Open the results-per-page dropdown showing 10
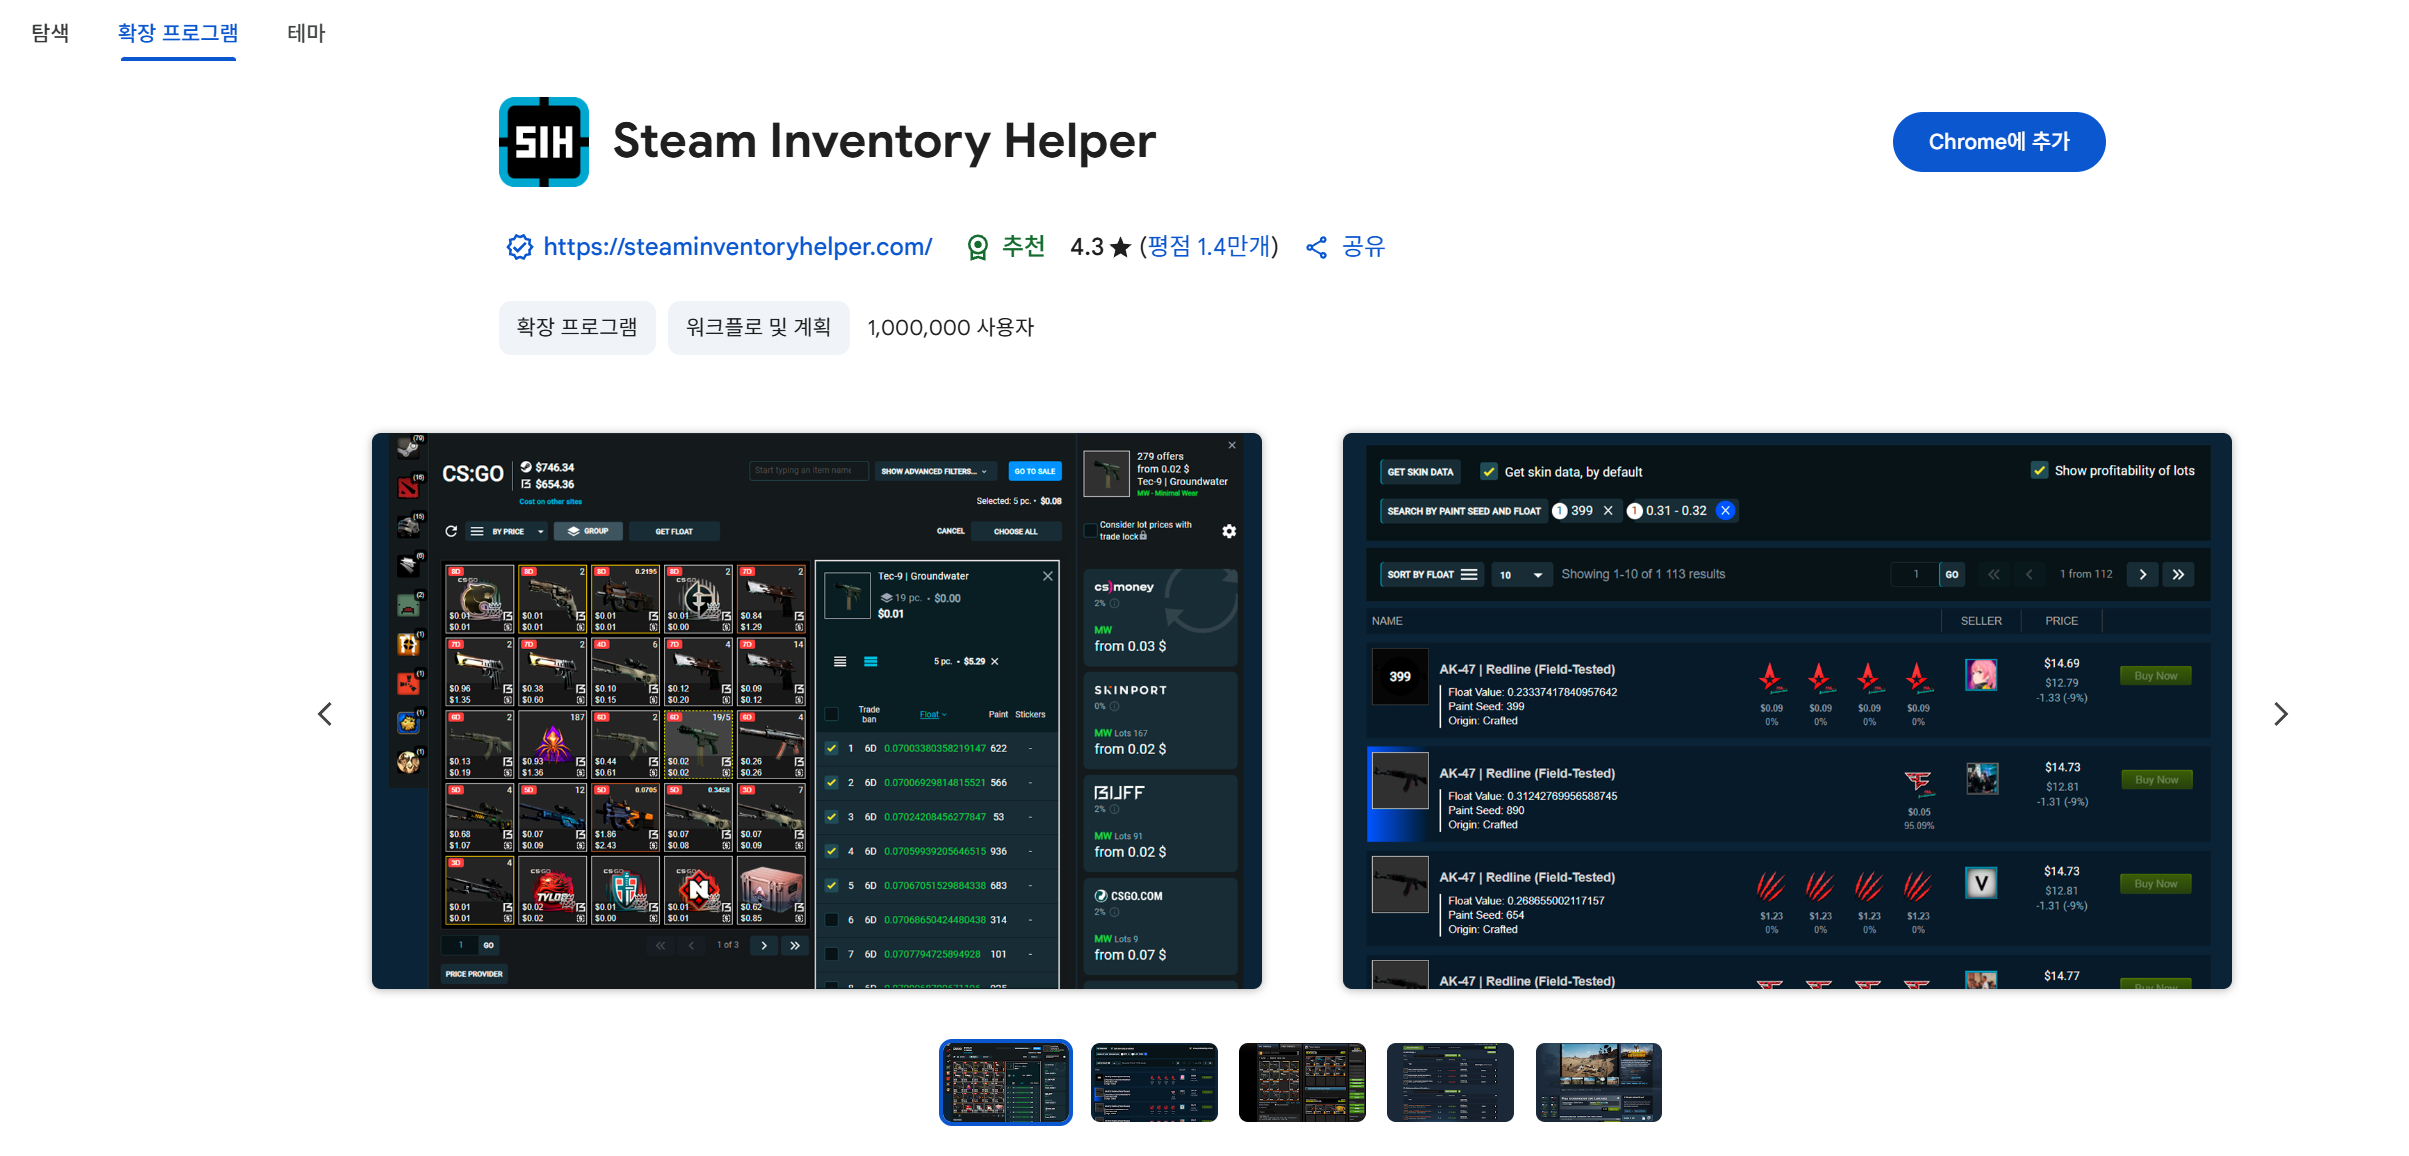The width and height of the screenshot is (2409, 1156). point(1520,575)
